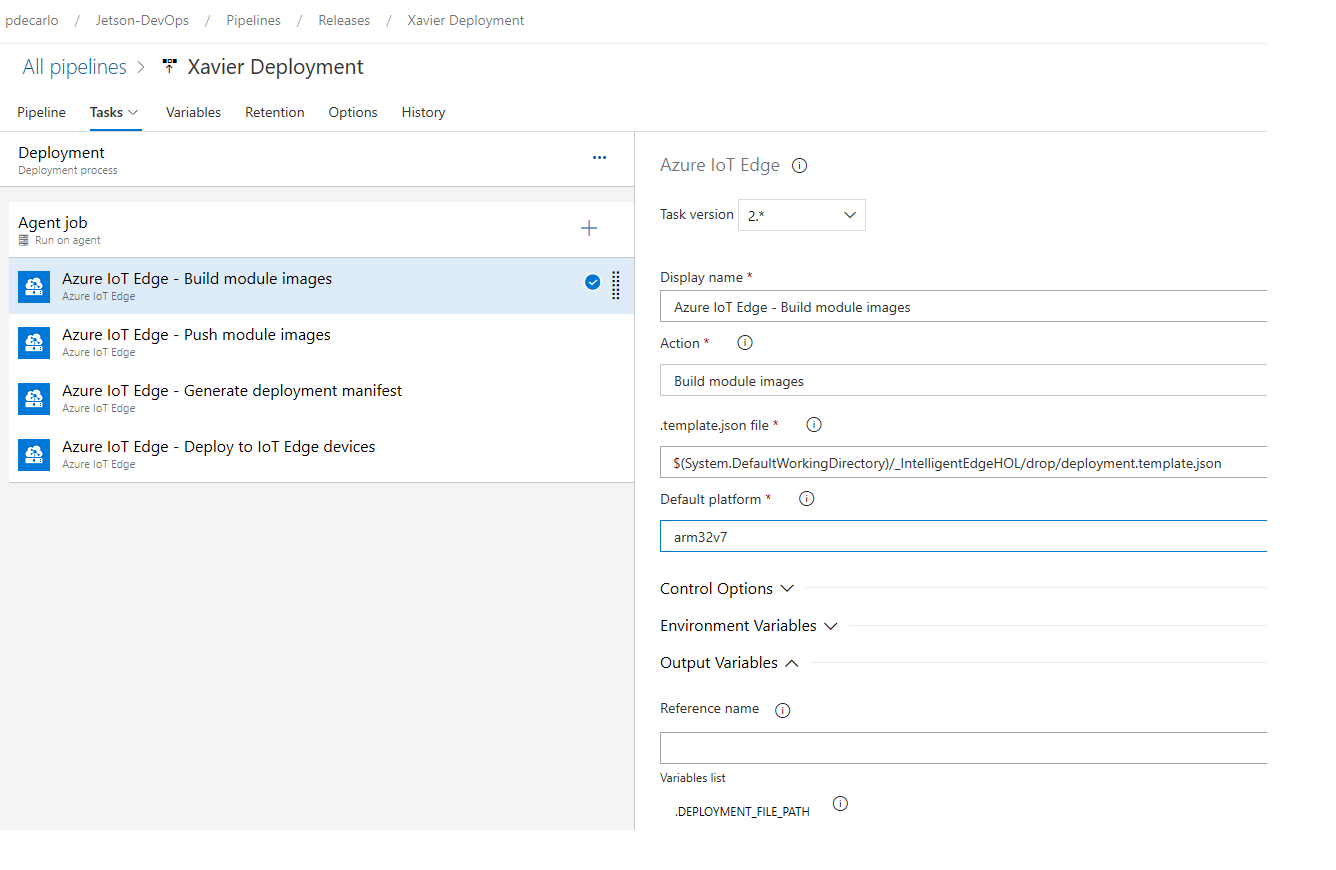
Task: Click the Deploy to IoT Edge devices icon
Action: (x=33, y=455)
